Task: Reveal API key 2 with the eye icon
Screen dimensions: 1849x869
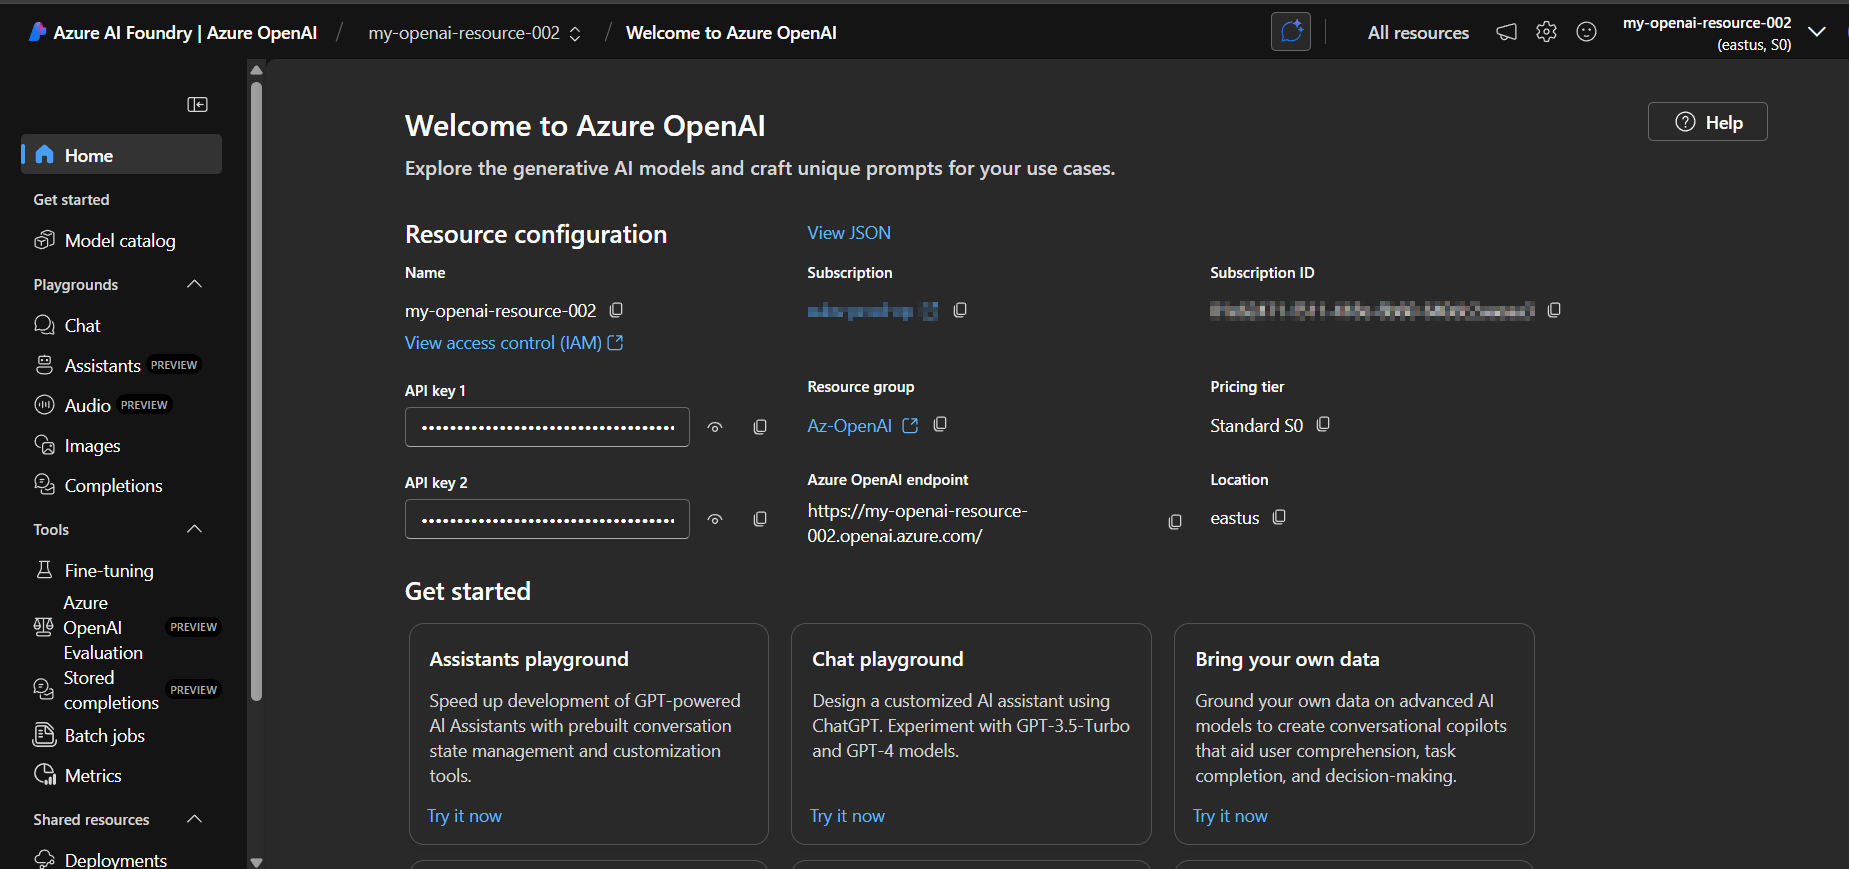Action: (715, 519)
